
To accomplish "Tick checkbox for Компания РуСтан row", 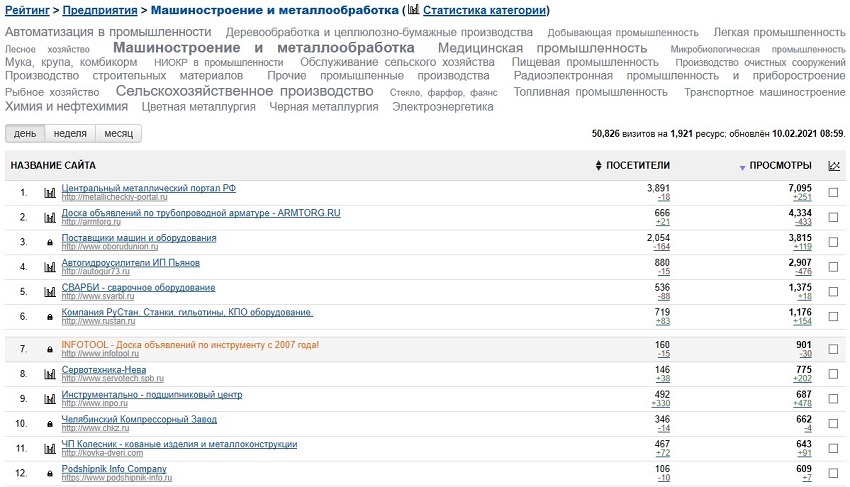I will pos(833,317).
